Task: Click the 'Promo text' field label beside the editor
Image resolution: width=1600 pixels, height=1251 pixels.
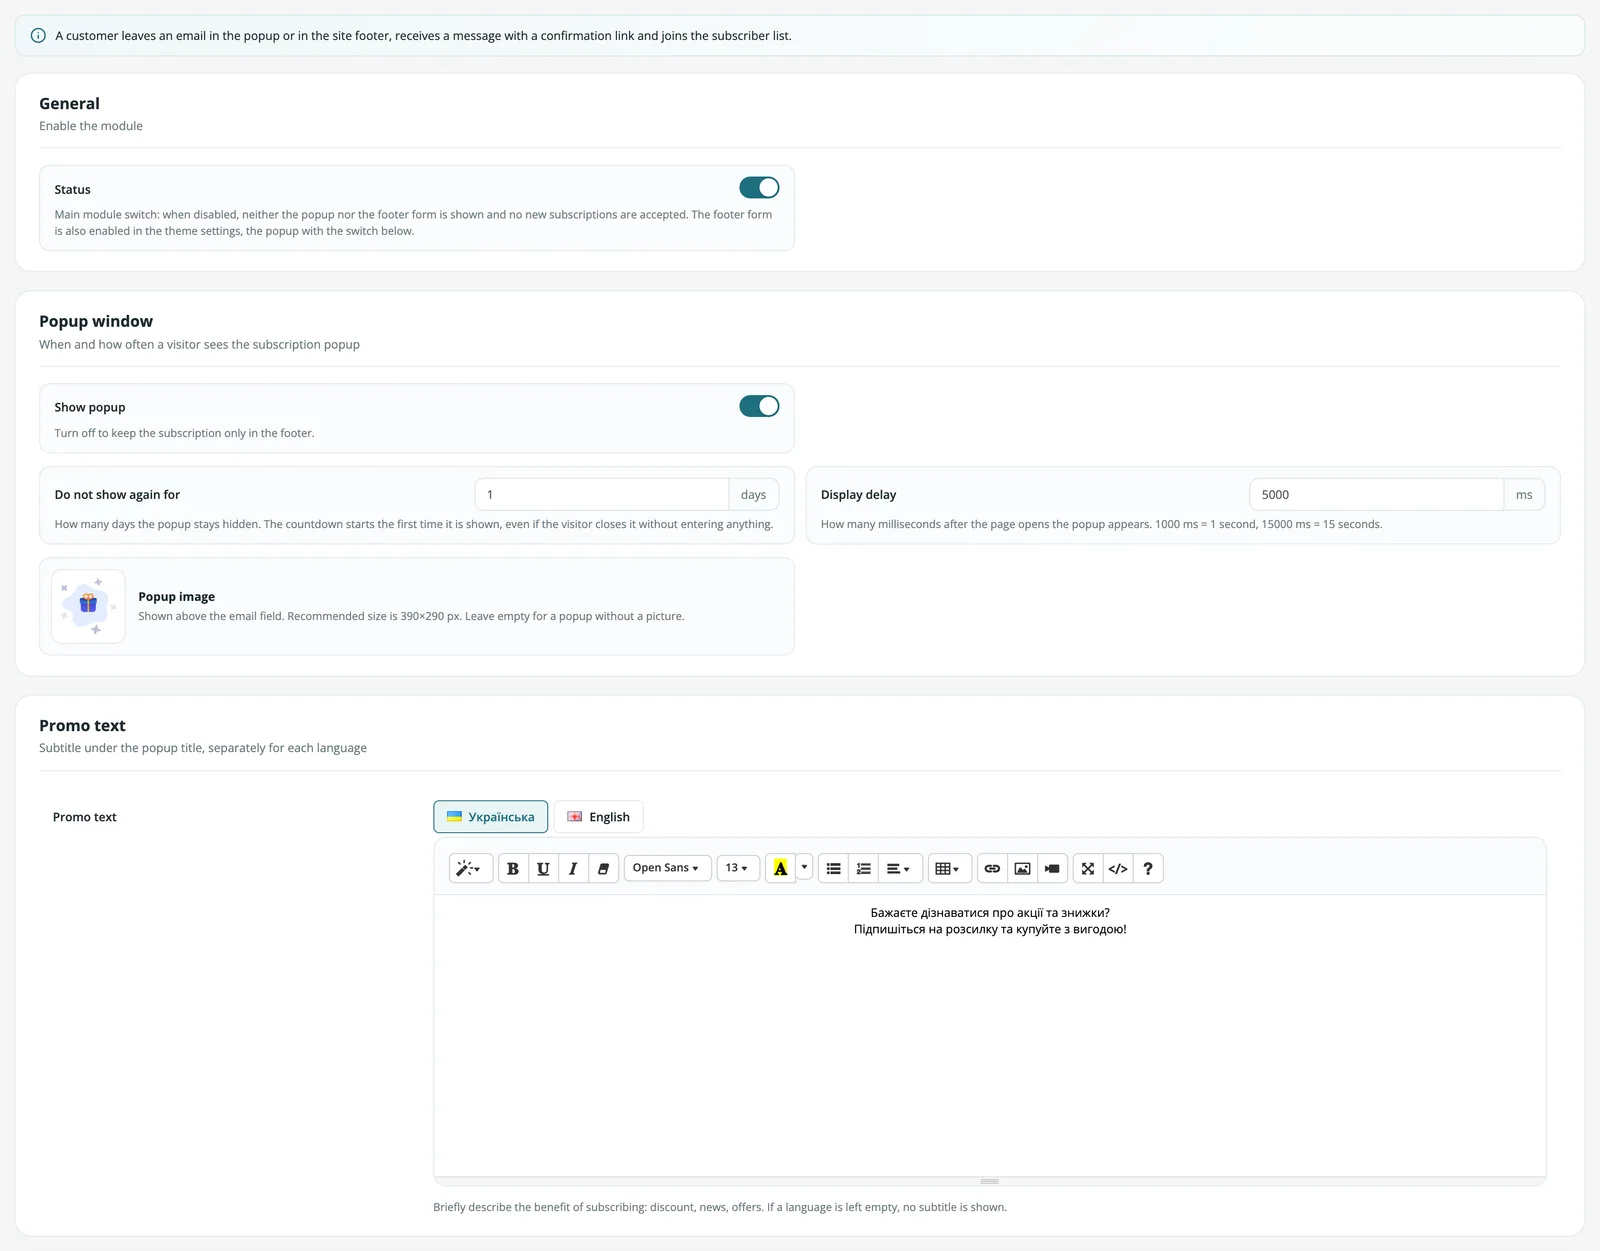Action: click(85, 817)
